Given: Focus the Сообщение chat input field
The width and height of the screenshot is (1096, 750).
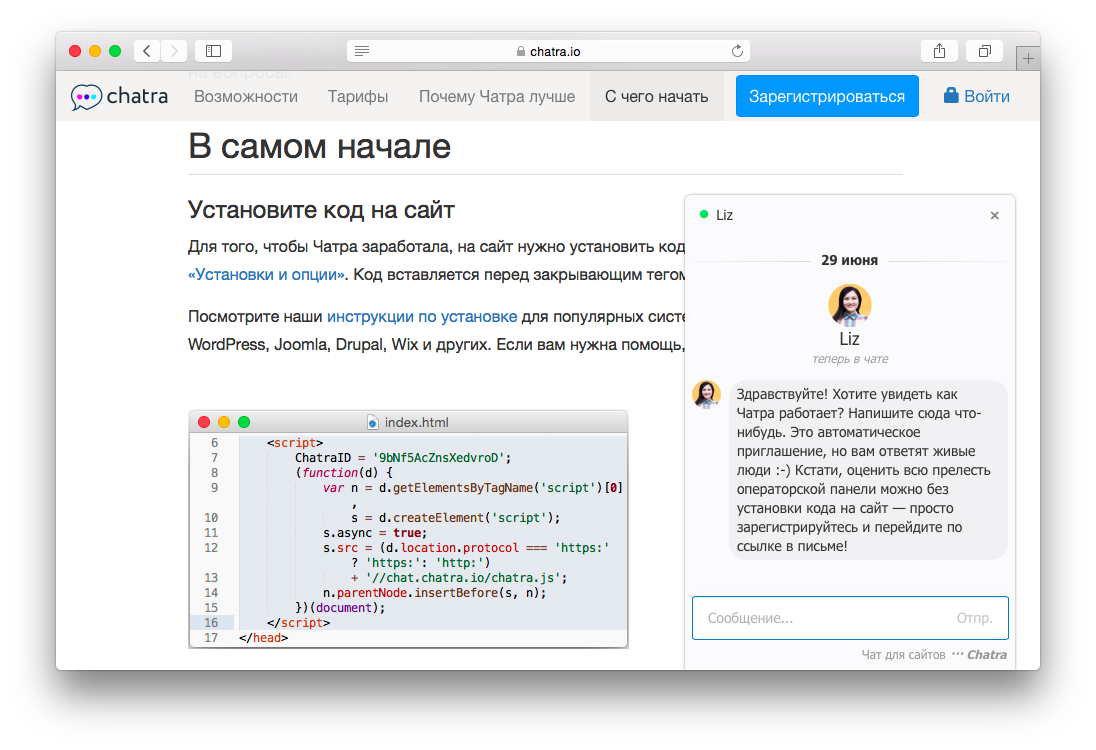Looking at the screenshot, I should tap(820, 618).
